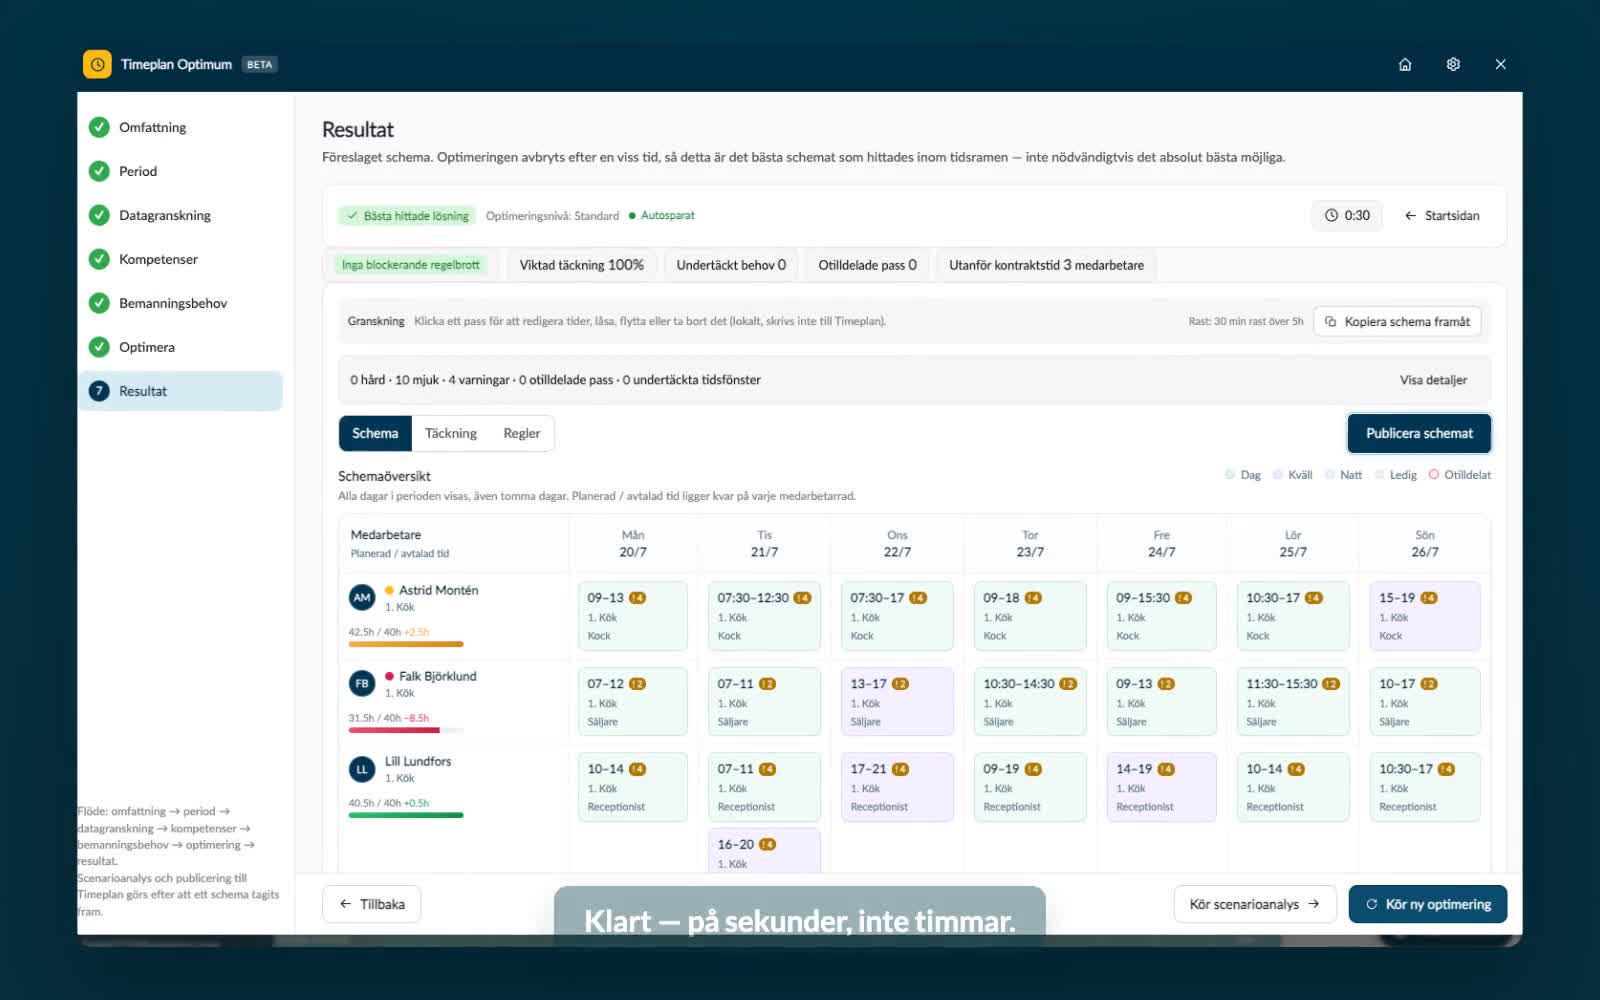Click the Datagranskning step checkmark icon
The width and height of the screenshot is (1600, 1000).
[99, 215]
